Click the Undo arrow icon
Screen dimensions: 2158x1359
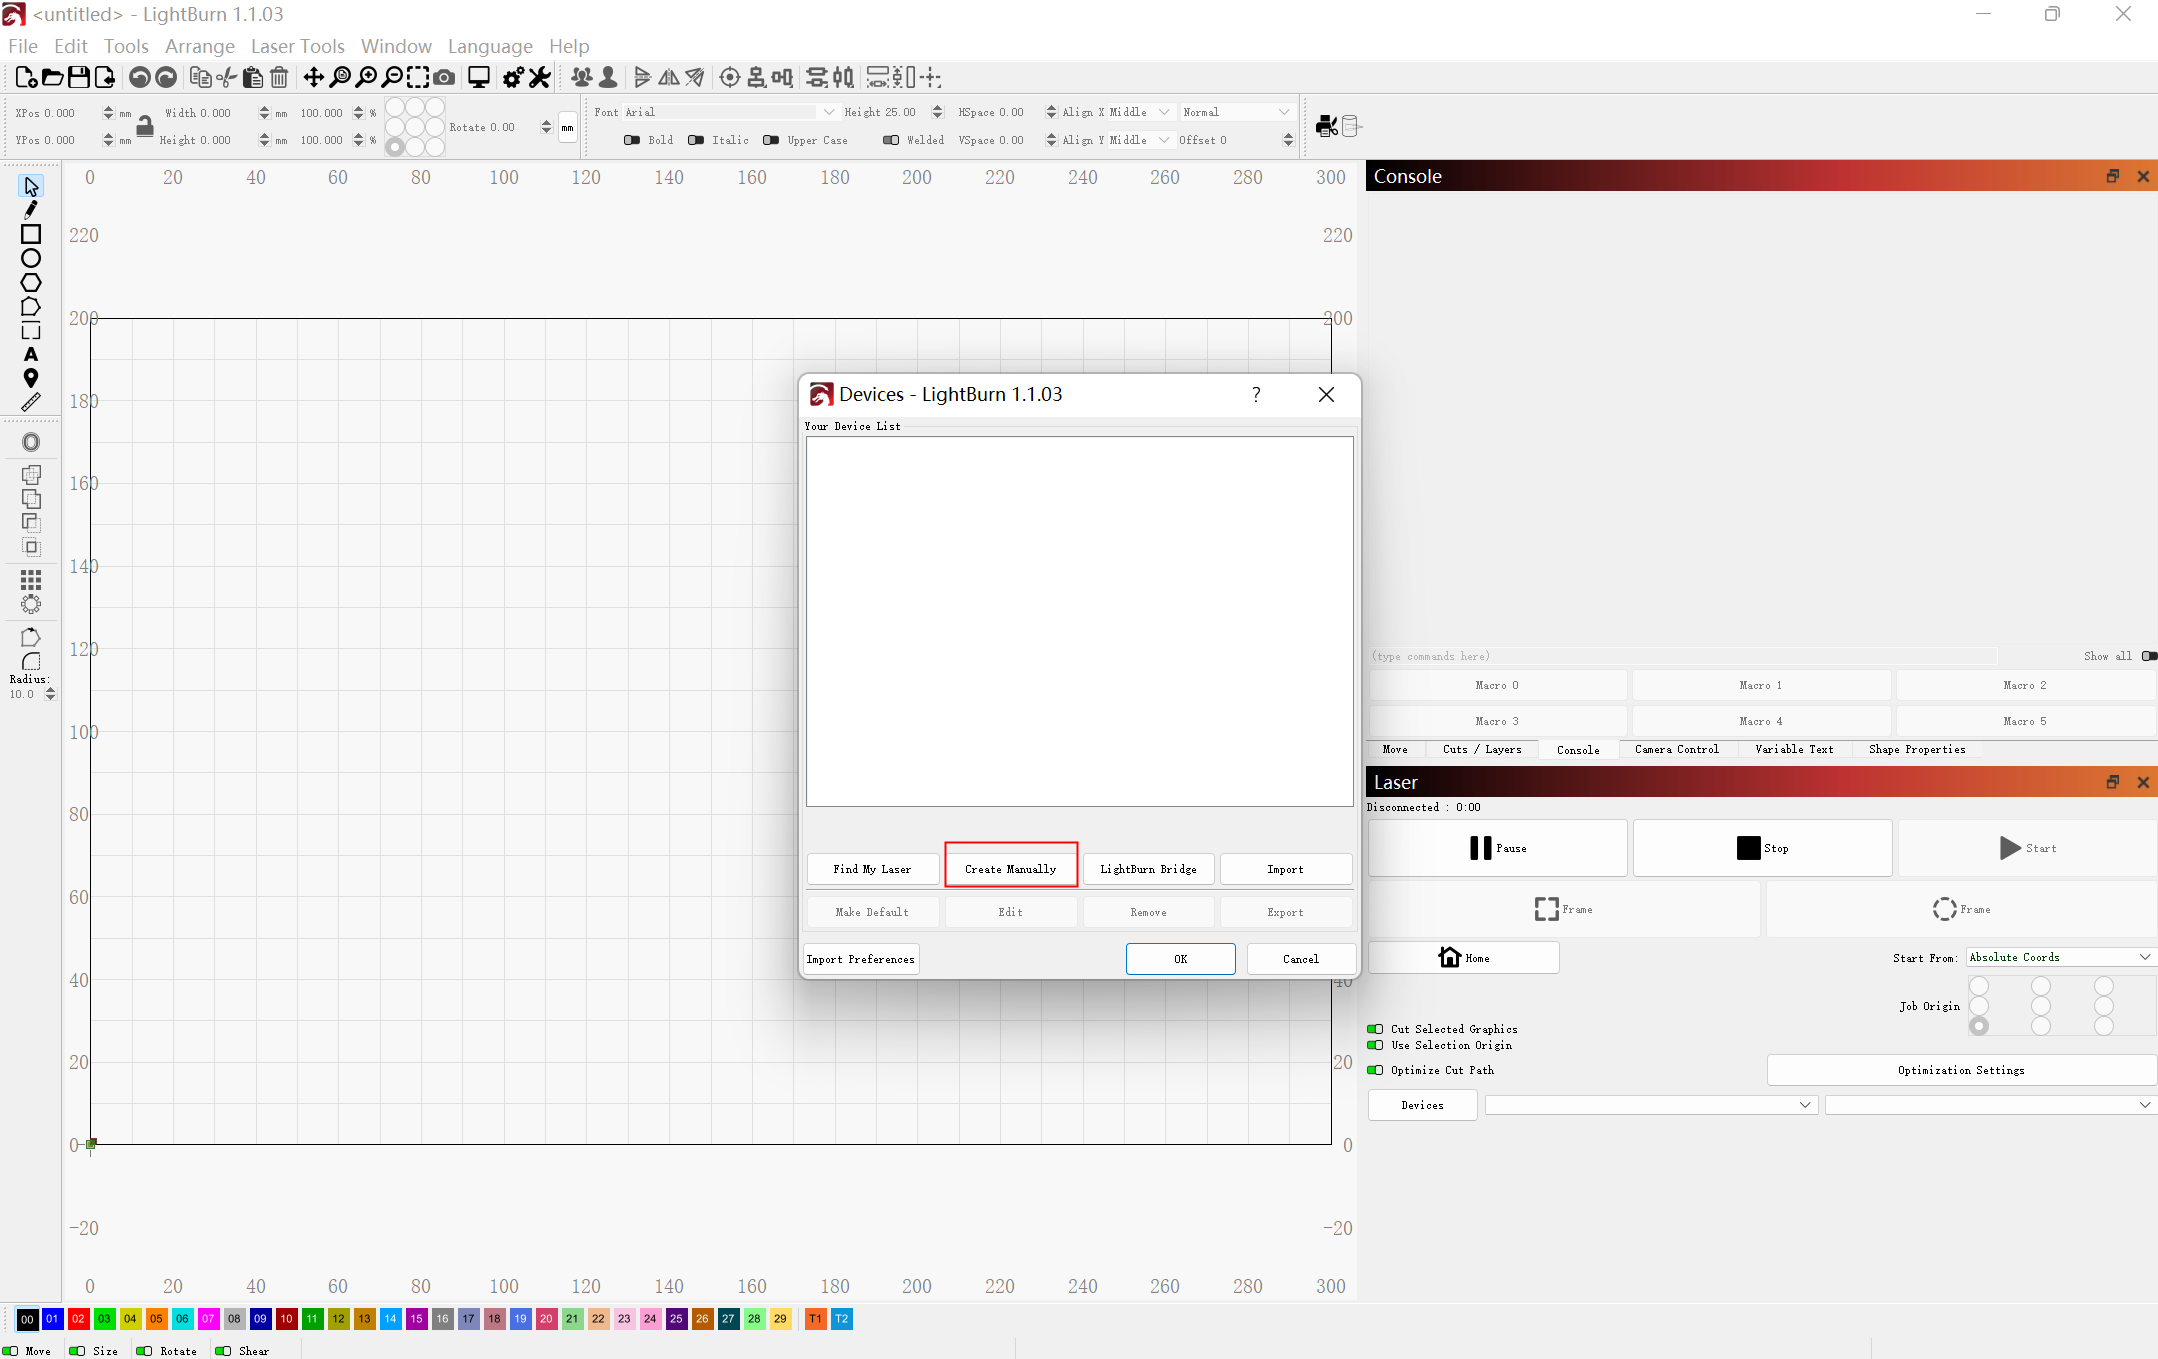point(140,77)
